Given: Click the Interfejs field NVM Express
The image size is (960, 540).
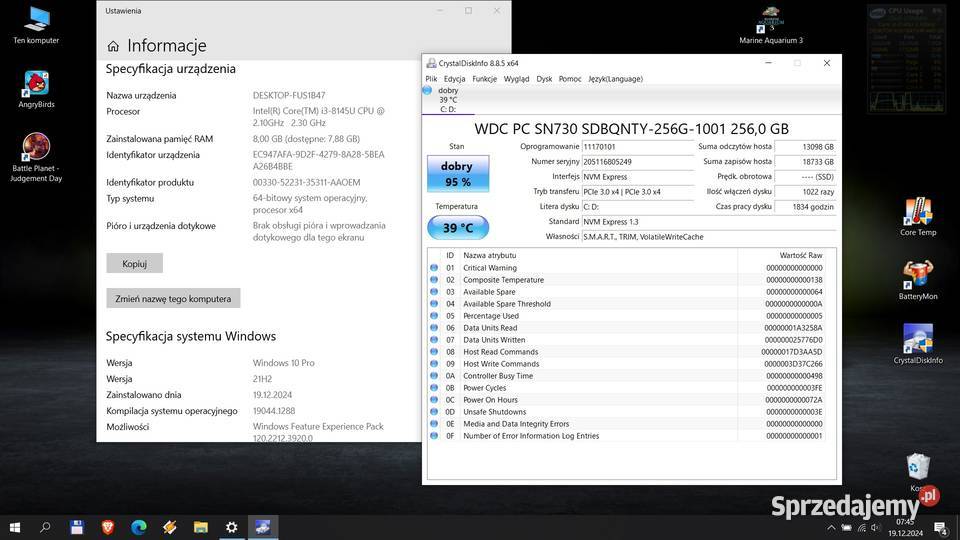Looking at the screenshot, I should (637, 177).
